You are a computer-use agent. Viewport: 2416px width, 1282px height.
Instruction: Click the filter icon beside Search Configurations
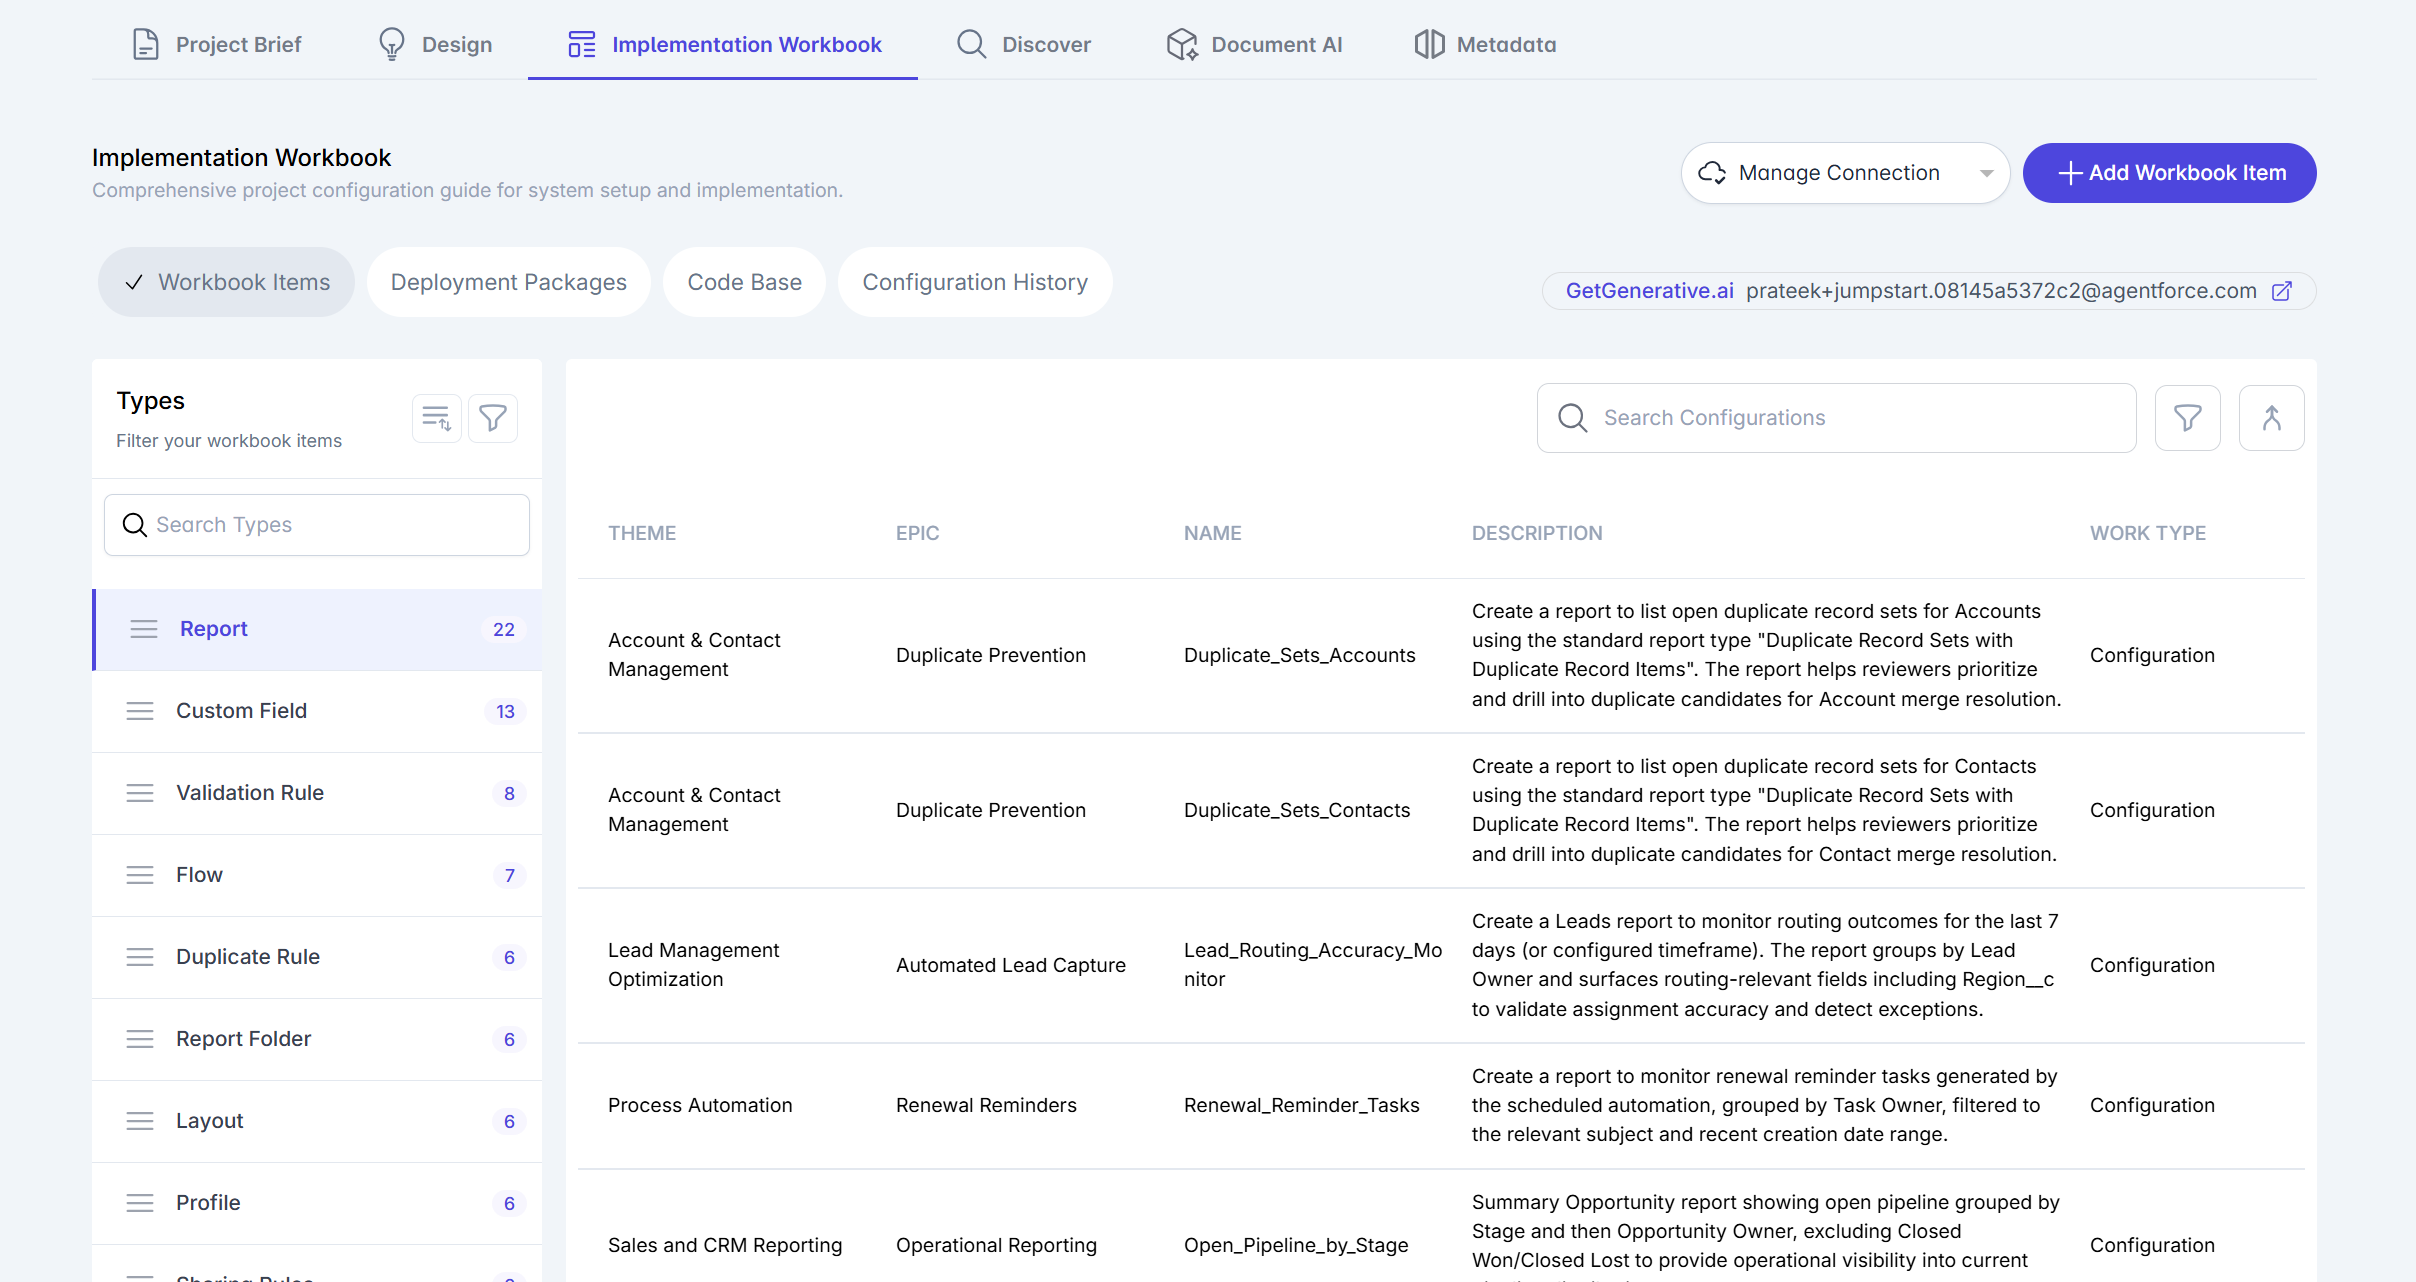tap(2187, 418)
